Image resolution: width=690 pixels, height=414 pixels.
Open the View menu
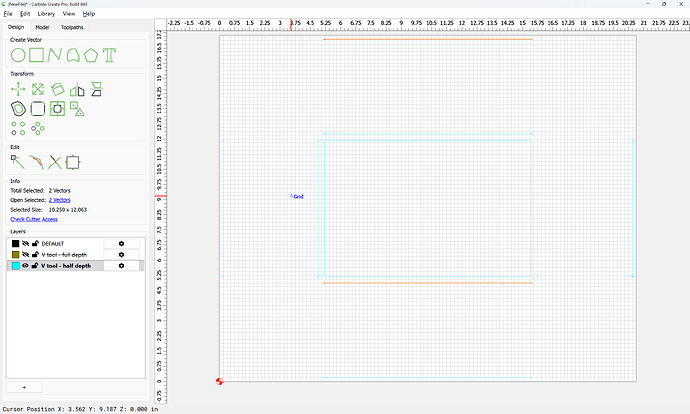(x=69, y=14)
